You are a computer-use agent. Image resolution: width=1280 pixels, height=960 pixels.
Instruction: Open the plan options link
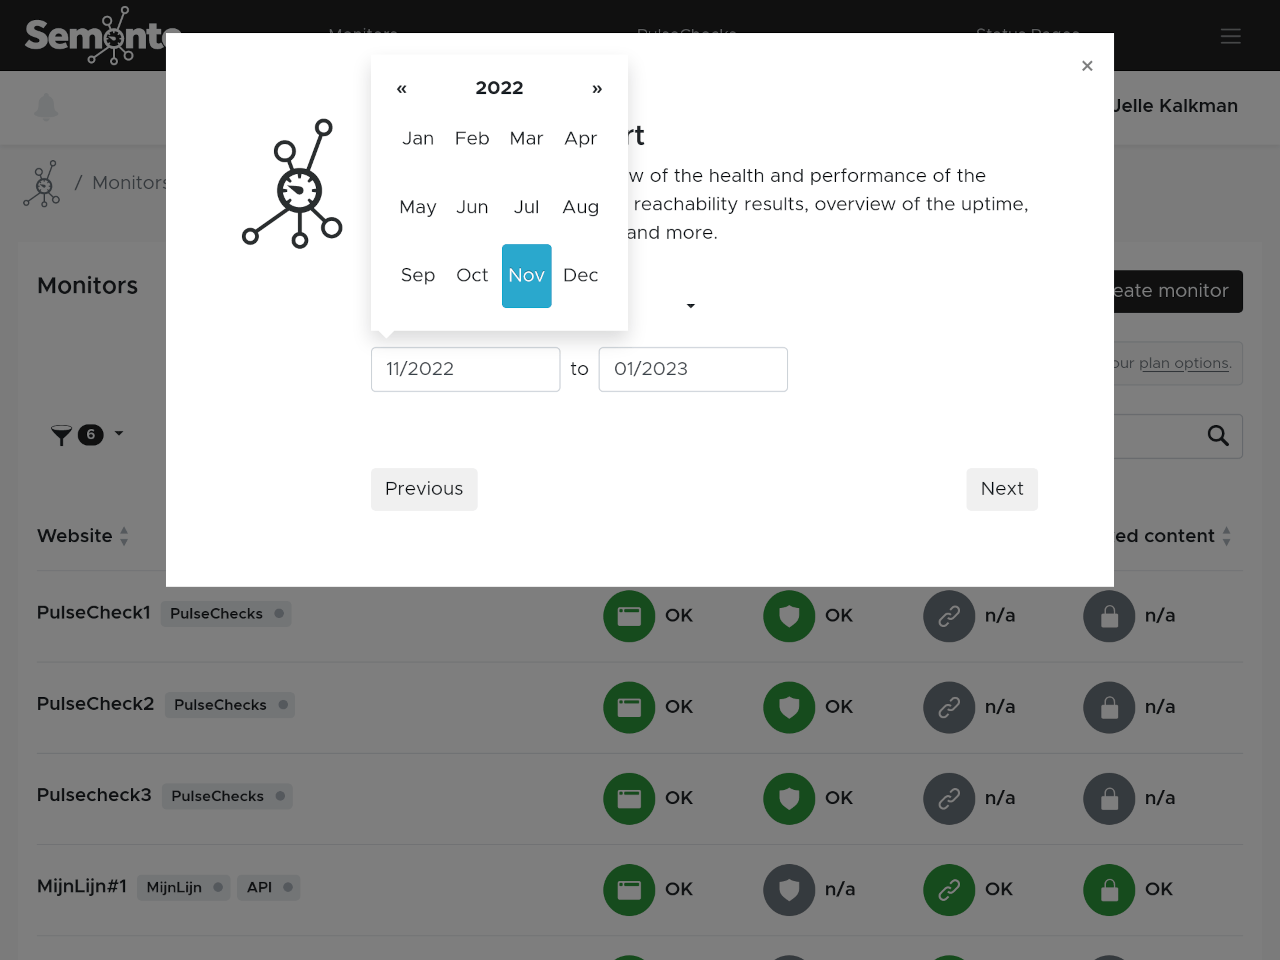1184,363
